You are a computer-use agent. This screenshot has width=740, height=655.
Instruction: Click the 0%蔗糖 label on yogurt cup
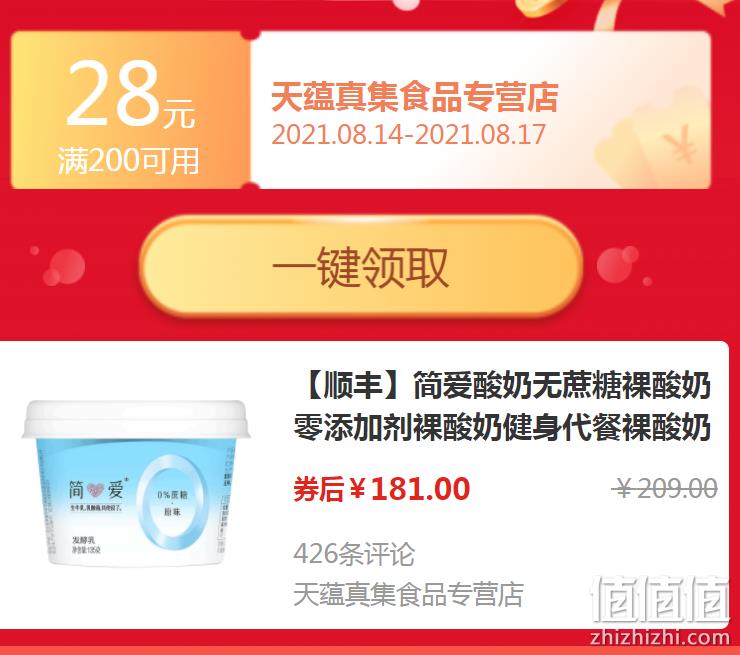(x=172, y=495)
